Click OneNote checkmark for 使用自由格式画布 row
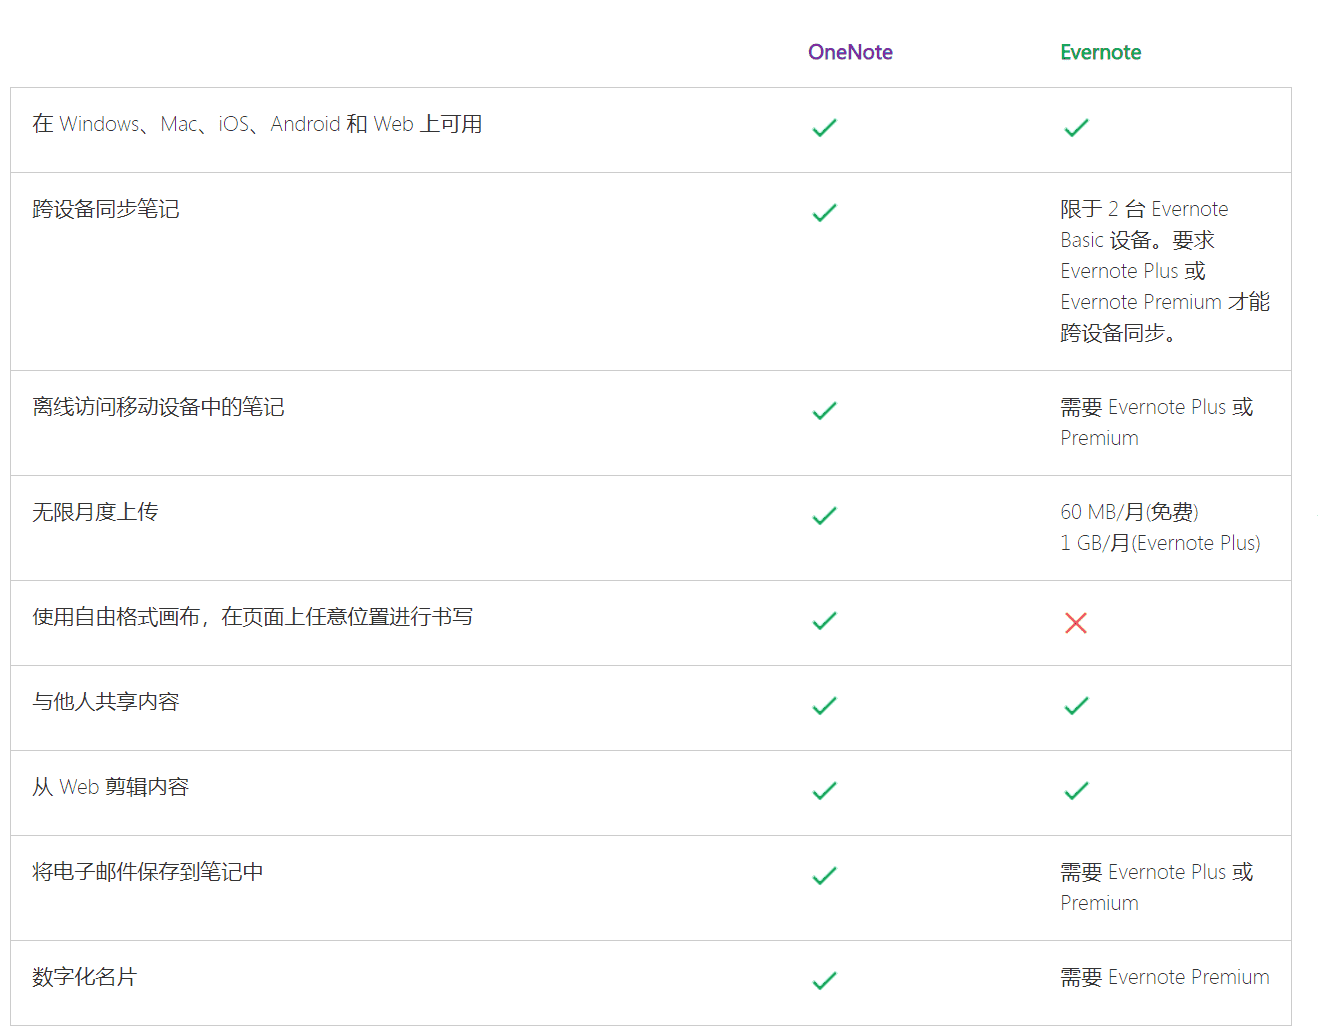The image size is (1323, 1031). [824, 621]
